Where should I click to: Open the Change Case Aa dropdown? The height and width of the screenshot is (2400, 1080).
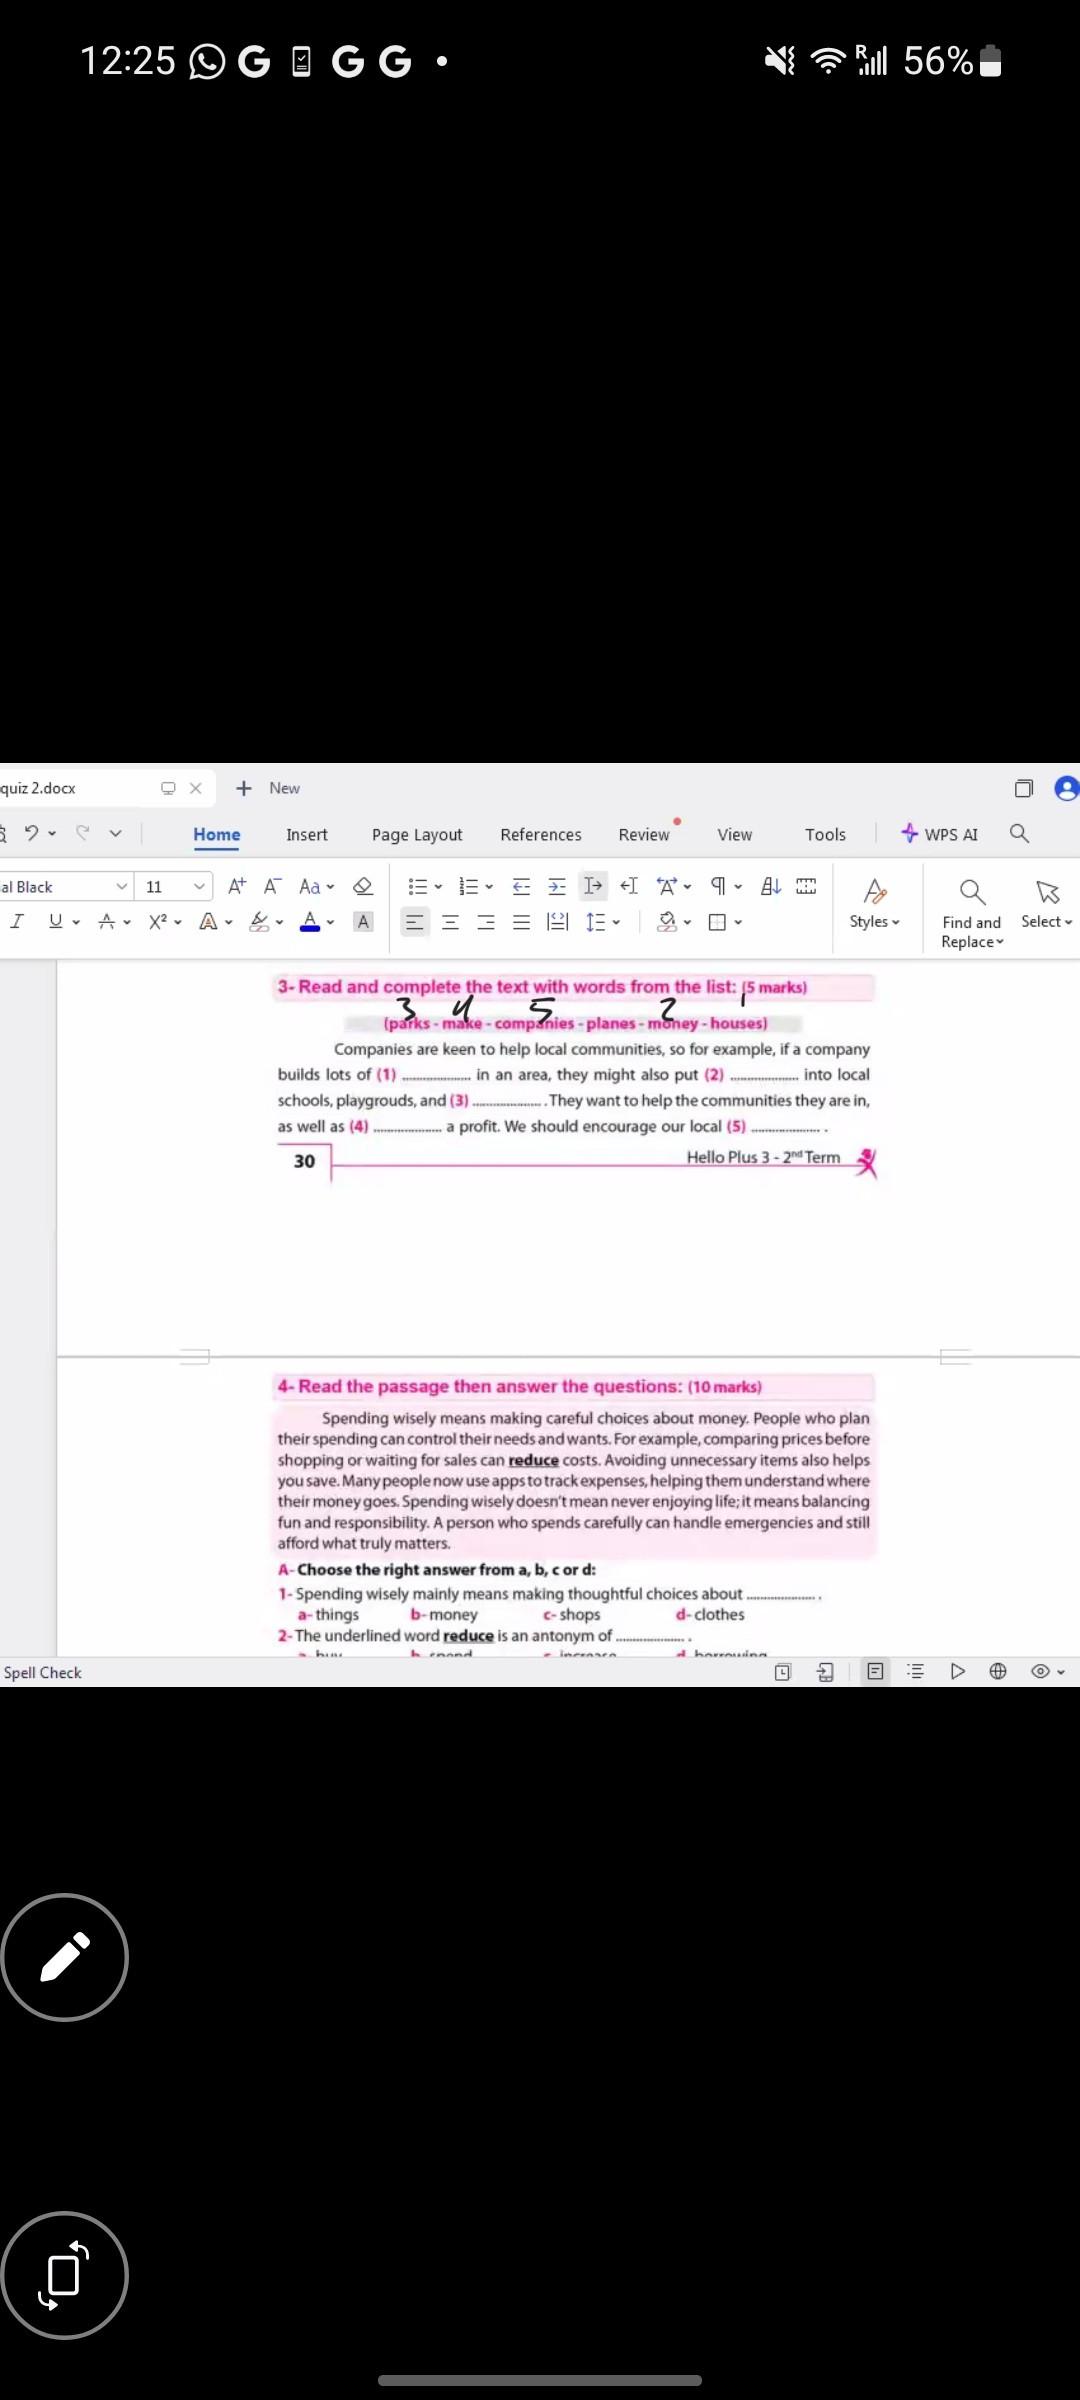click(316, 886)
